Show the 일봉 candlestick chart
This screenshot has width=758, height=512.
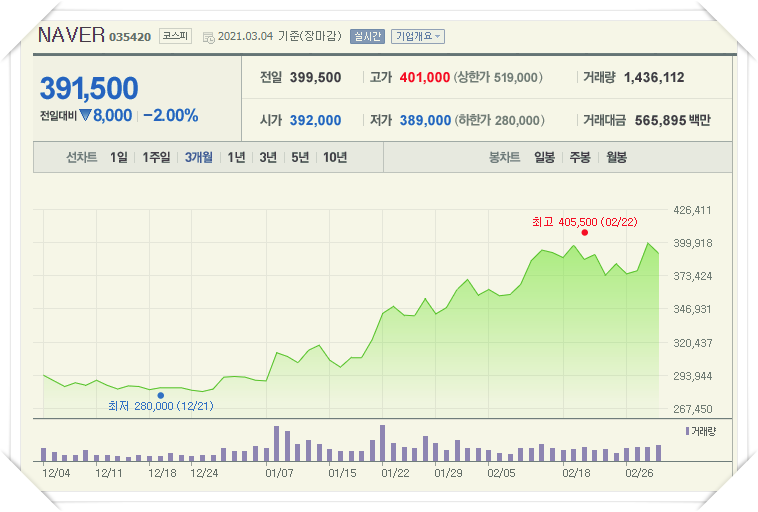544,157
